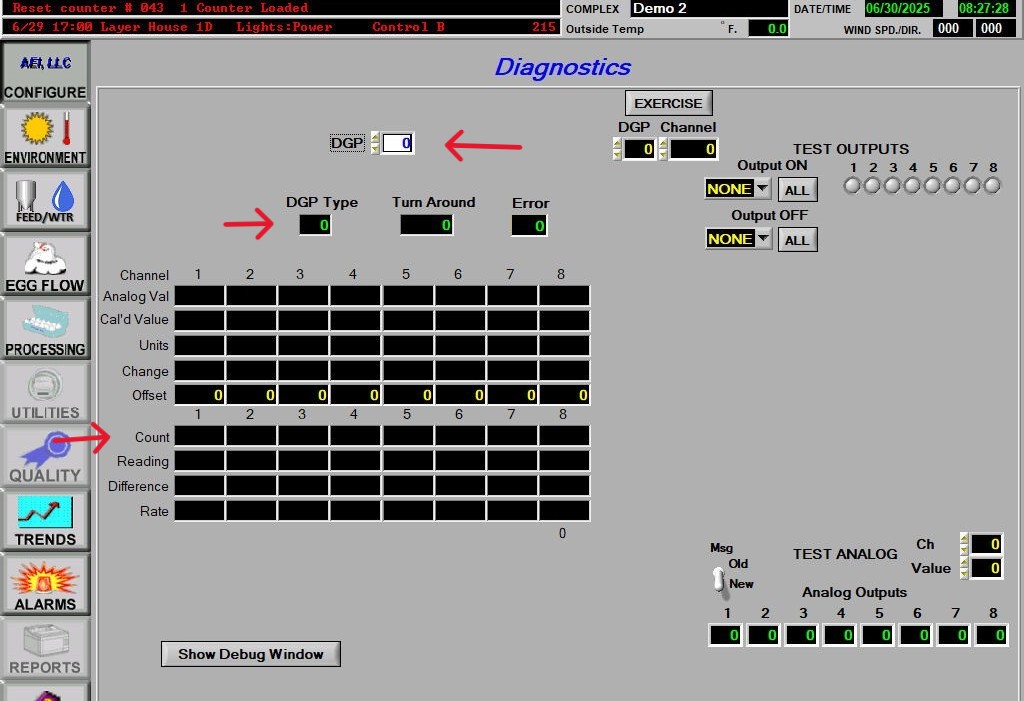1024x701 pixels.
Task: Go to the Processing egg carton icon
Action: 45,328
